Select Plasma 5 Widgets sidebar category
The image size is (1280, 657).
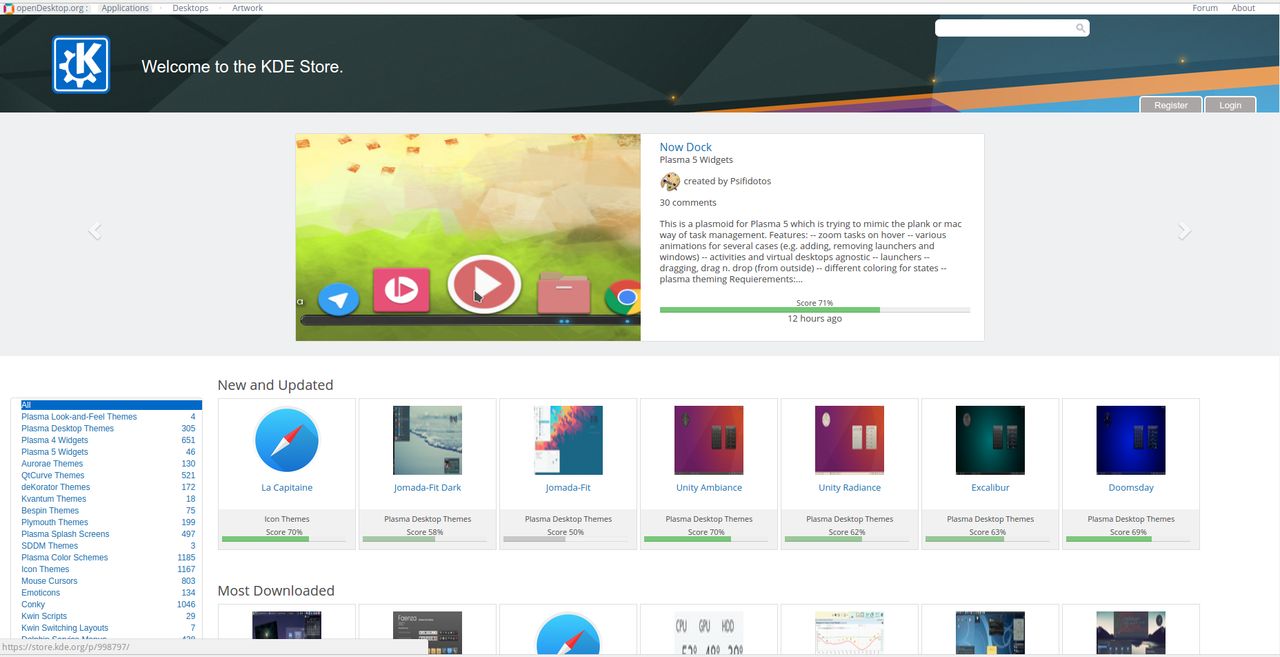(x=55, y=452)
